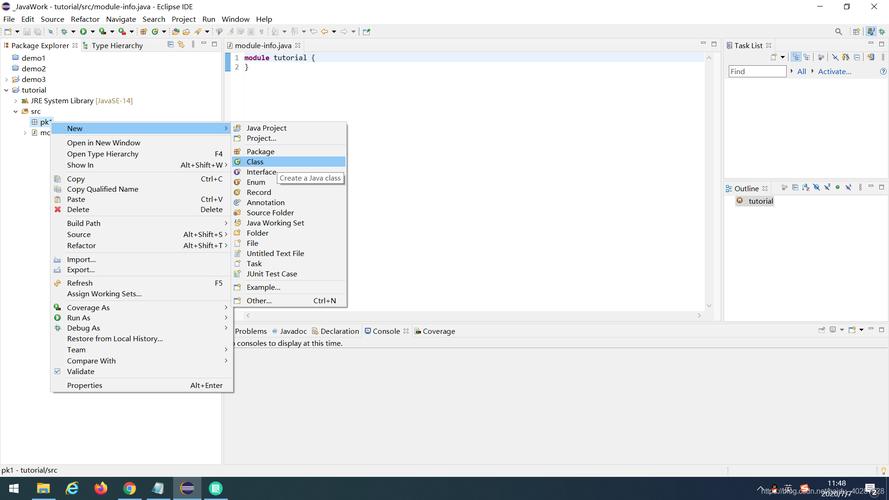Open the Refactor menu in menu bar
889x500 pixels.
tap(85, 19)
